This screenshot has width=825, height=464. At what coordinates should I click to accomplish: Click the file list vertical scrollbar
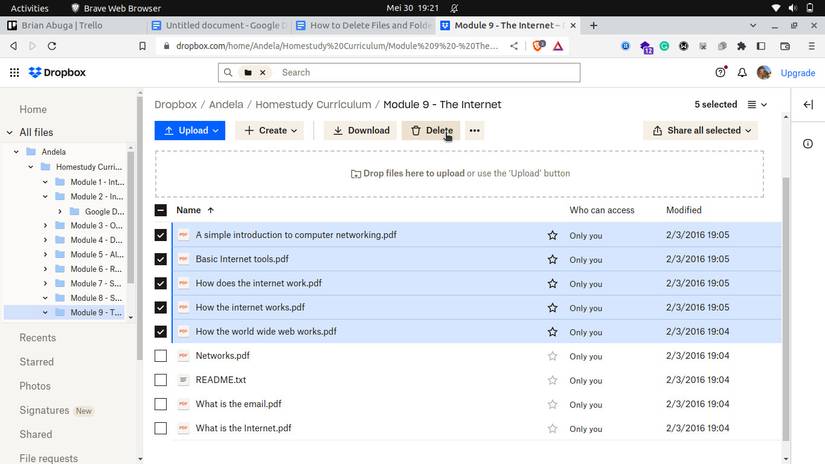786,310
